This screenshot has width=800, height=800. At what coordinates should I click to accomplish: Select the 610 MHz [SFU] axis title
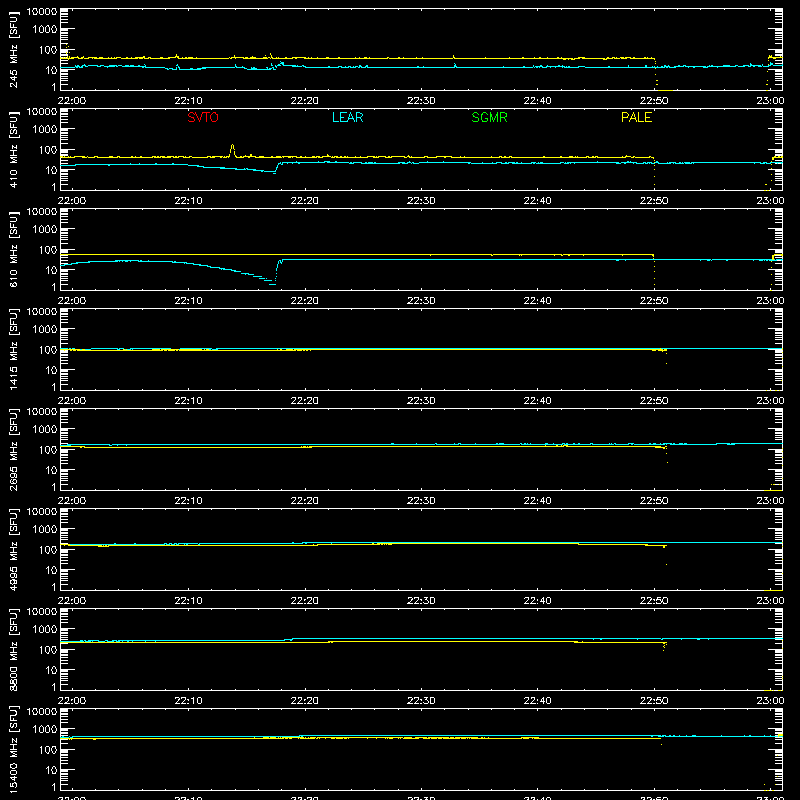13,249
